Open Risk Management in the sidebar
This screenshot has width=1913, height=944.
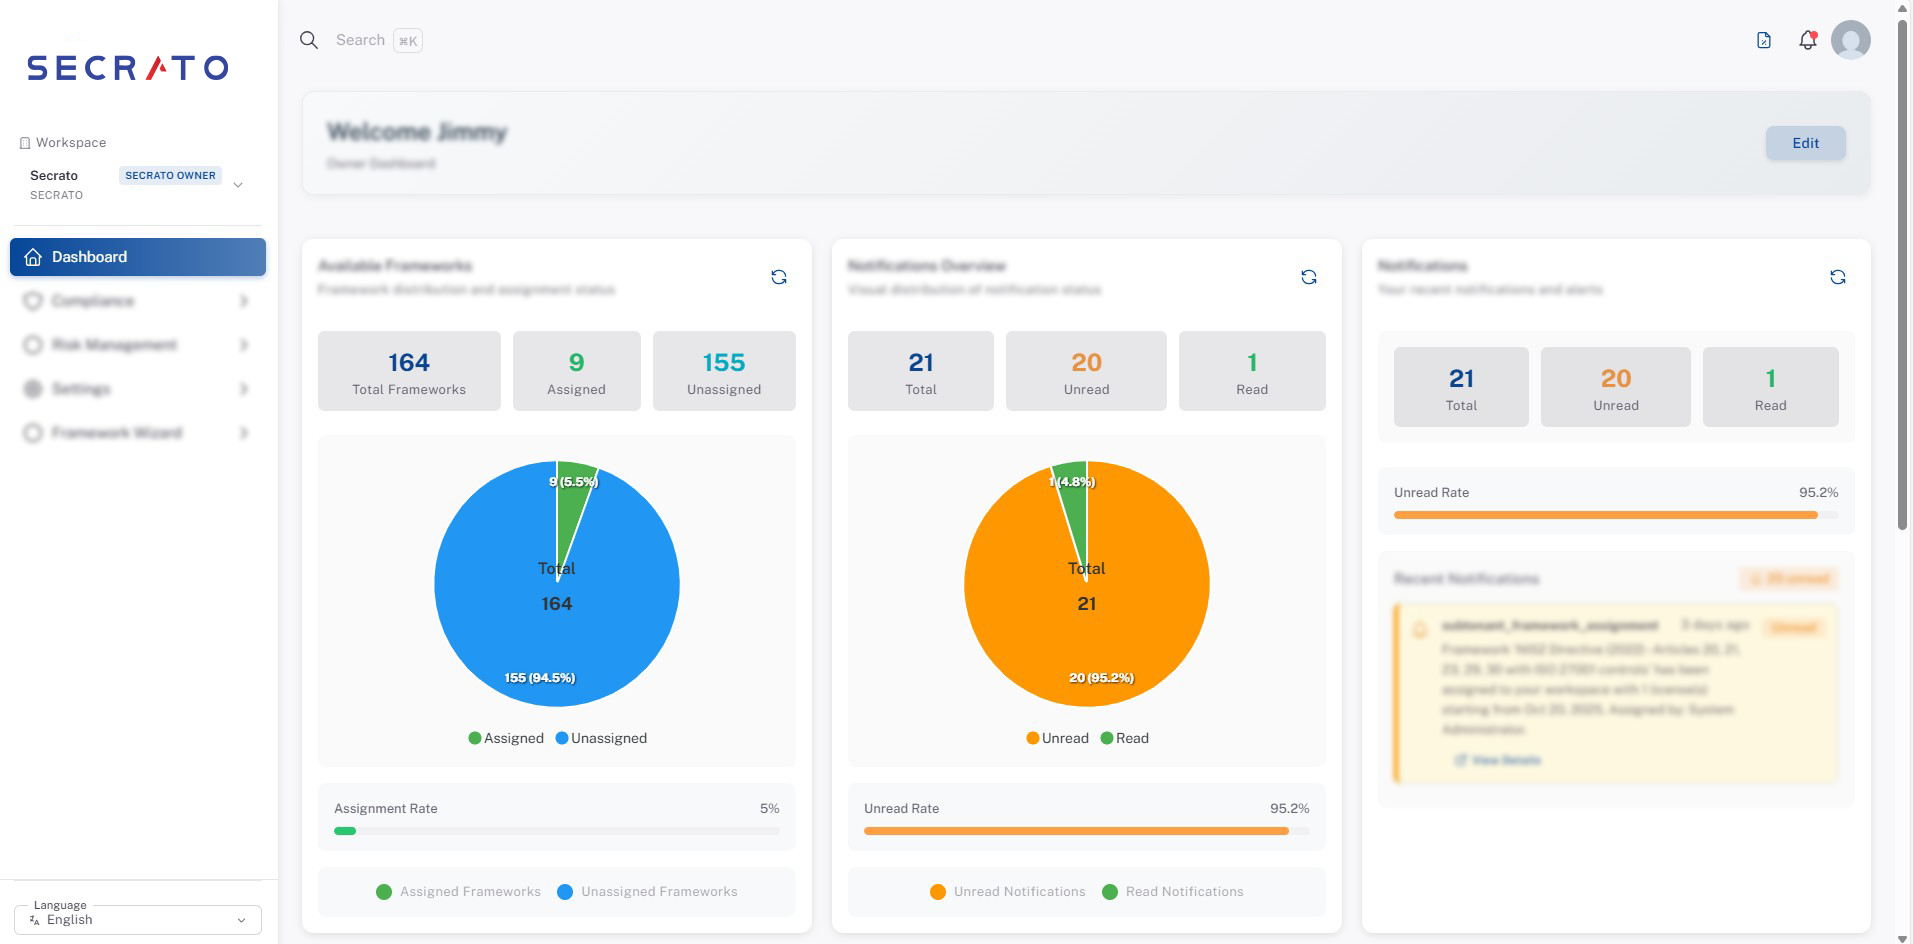pos(114,345)
